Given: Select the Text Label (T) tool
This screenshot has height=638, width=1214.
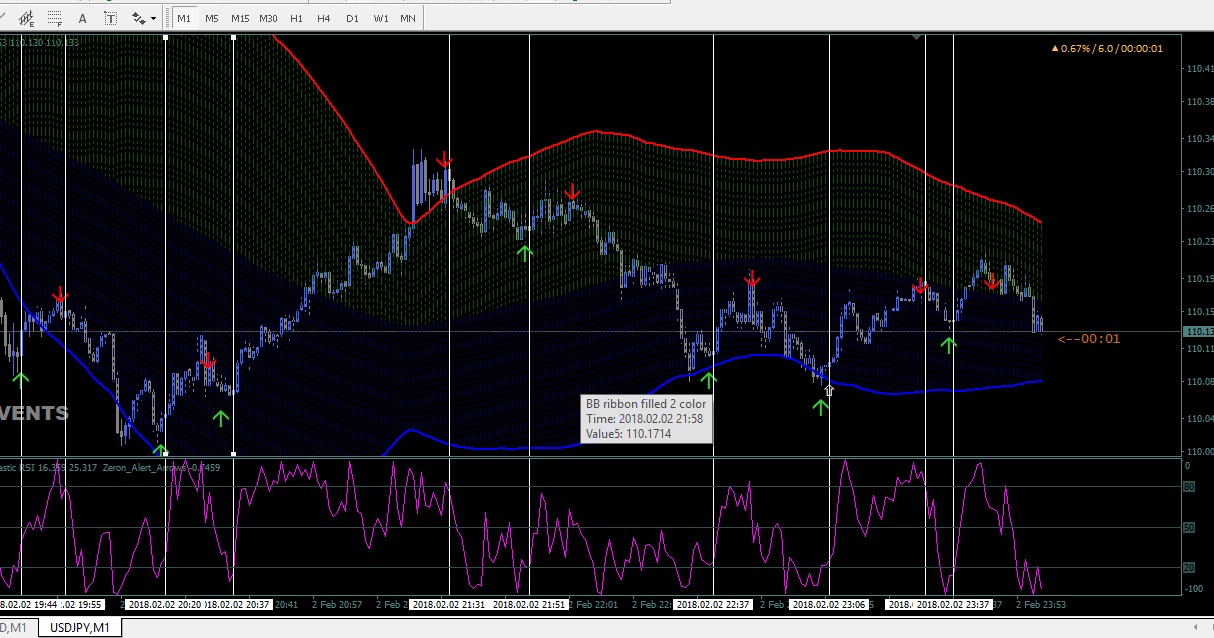Looking at the screenshot, I should pyautogui.click(x=110, y=18).
